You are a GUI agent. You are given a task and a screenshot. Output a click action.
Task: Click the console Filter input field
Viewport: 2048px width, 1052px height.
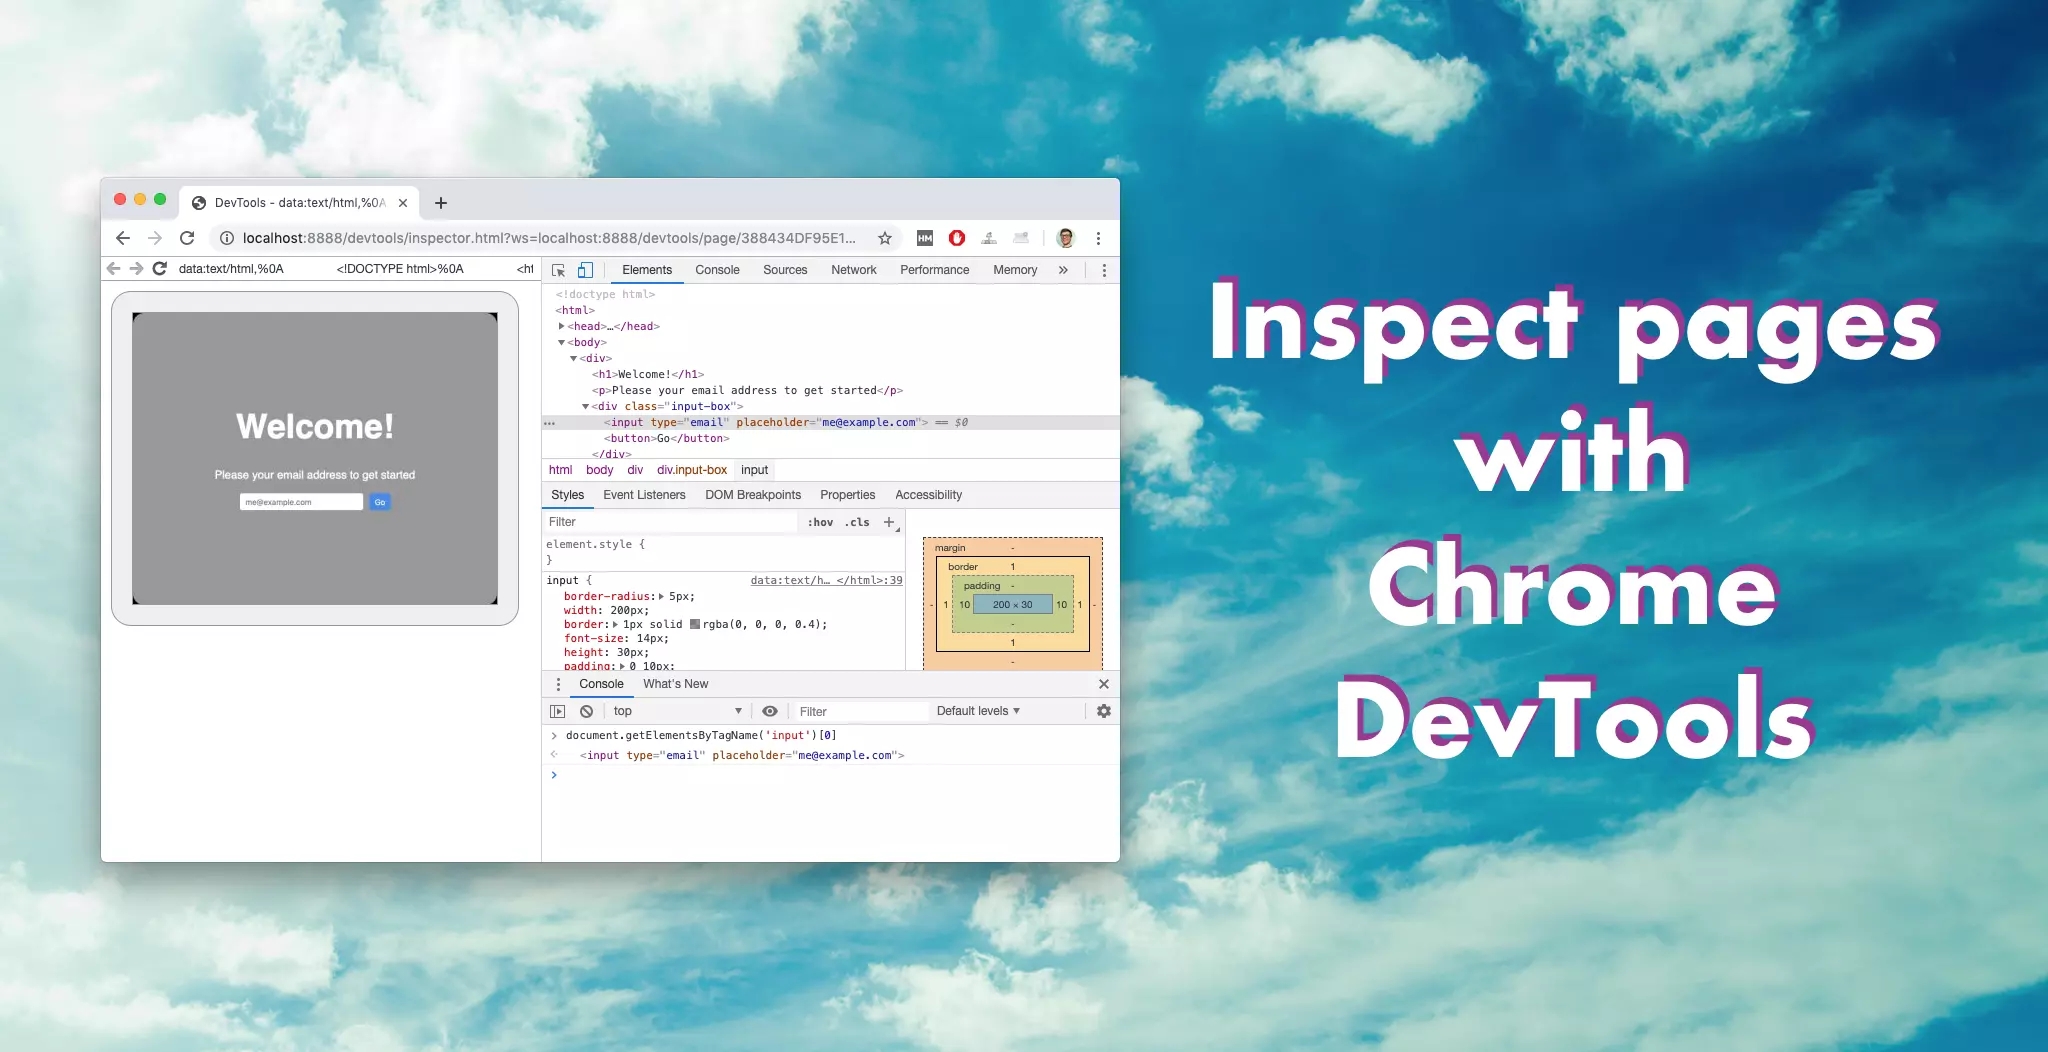860,712
